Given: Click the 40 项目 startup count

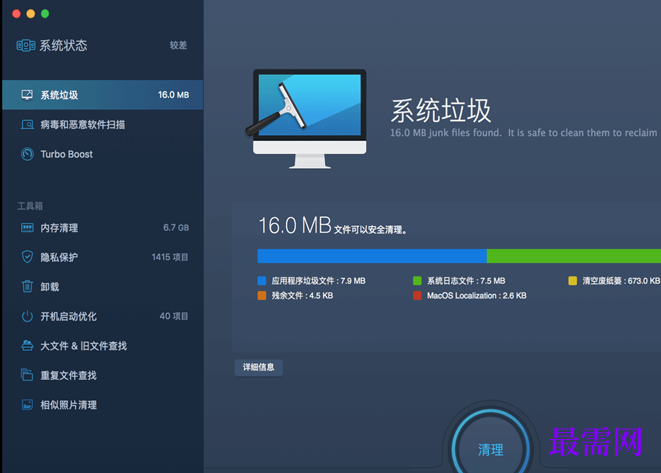Looking at the screenshot, I should [174, 316].
